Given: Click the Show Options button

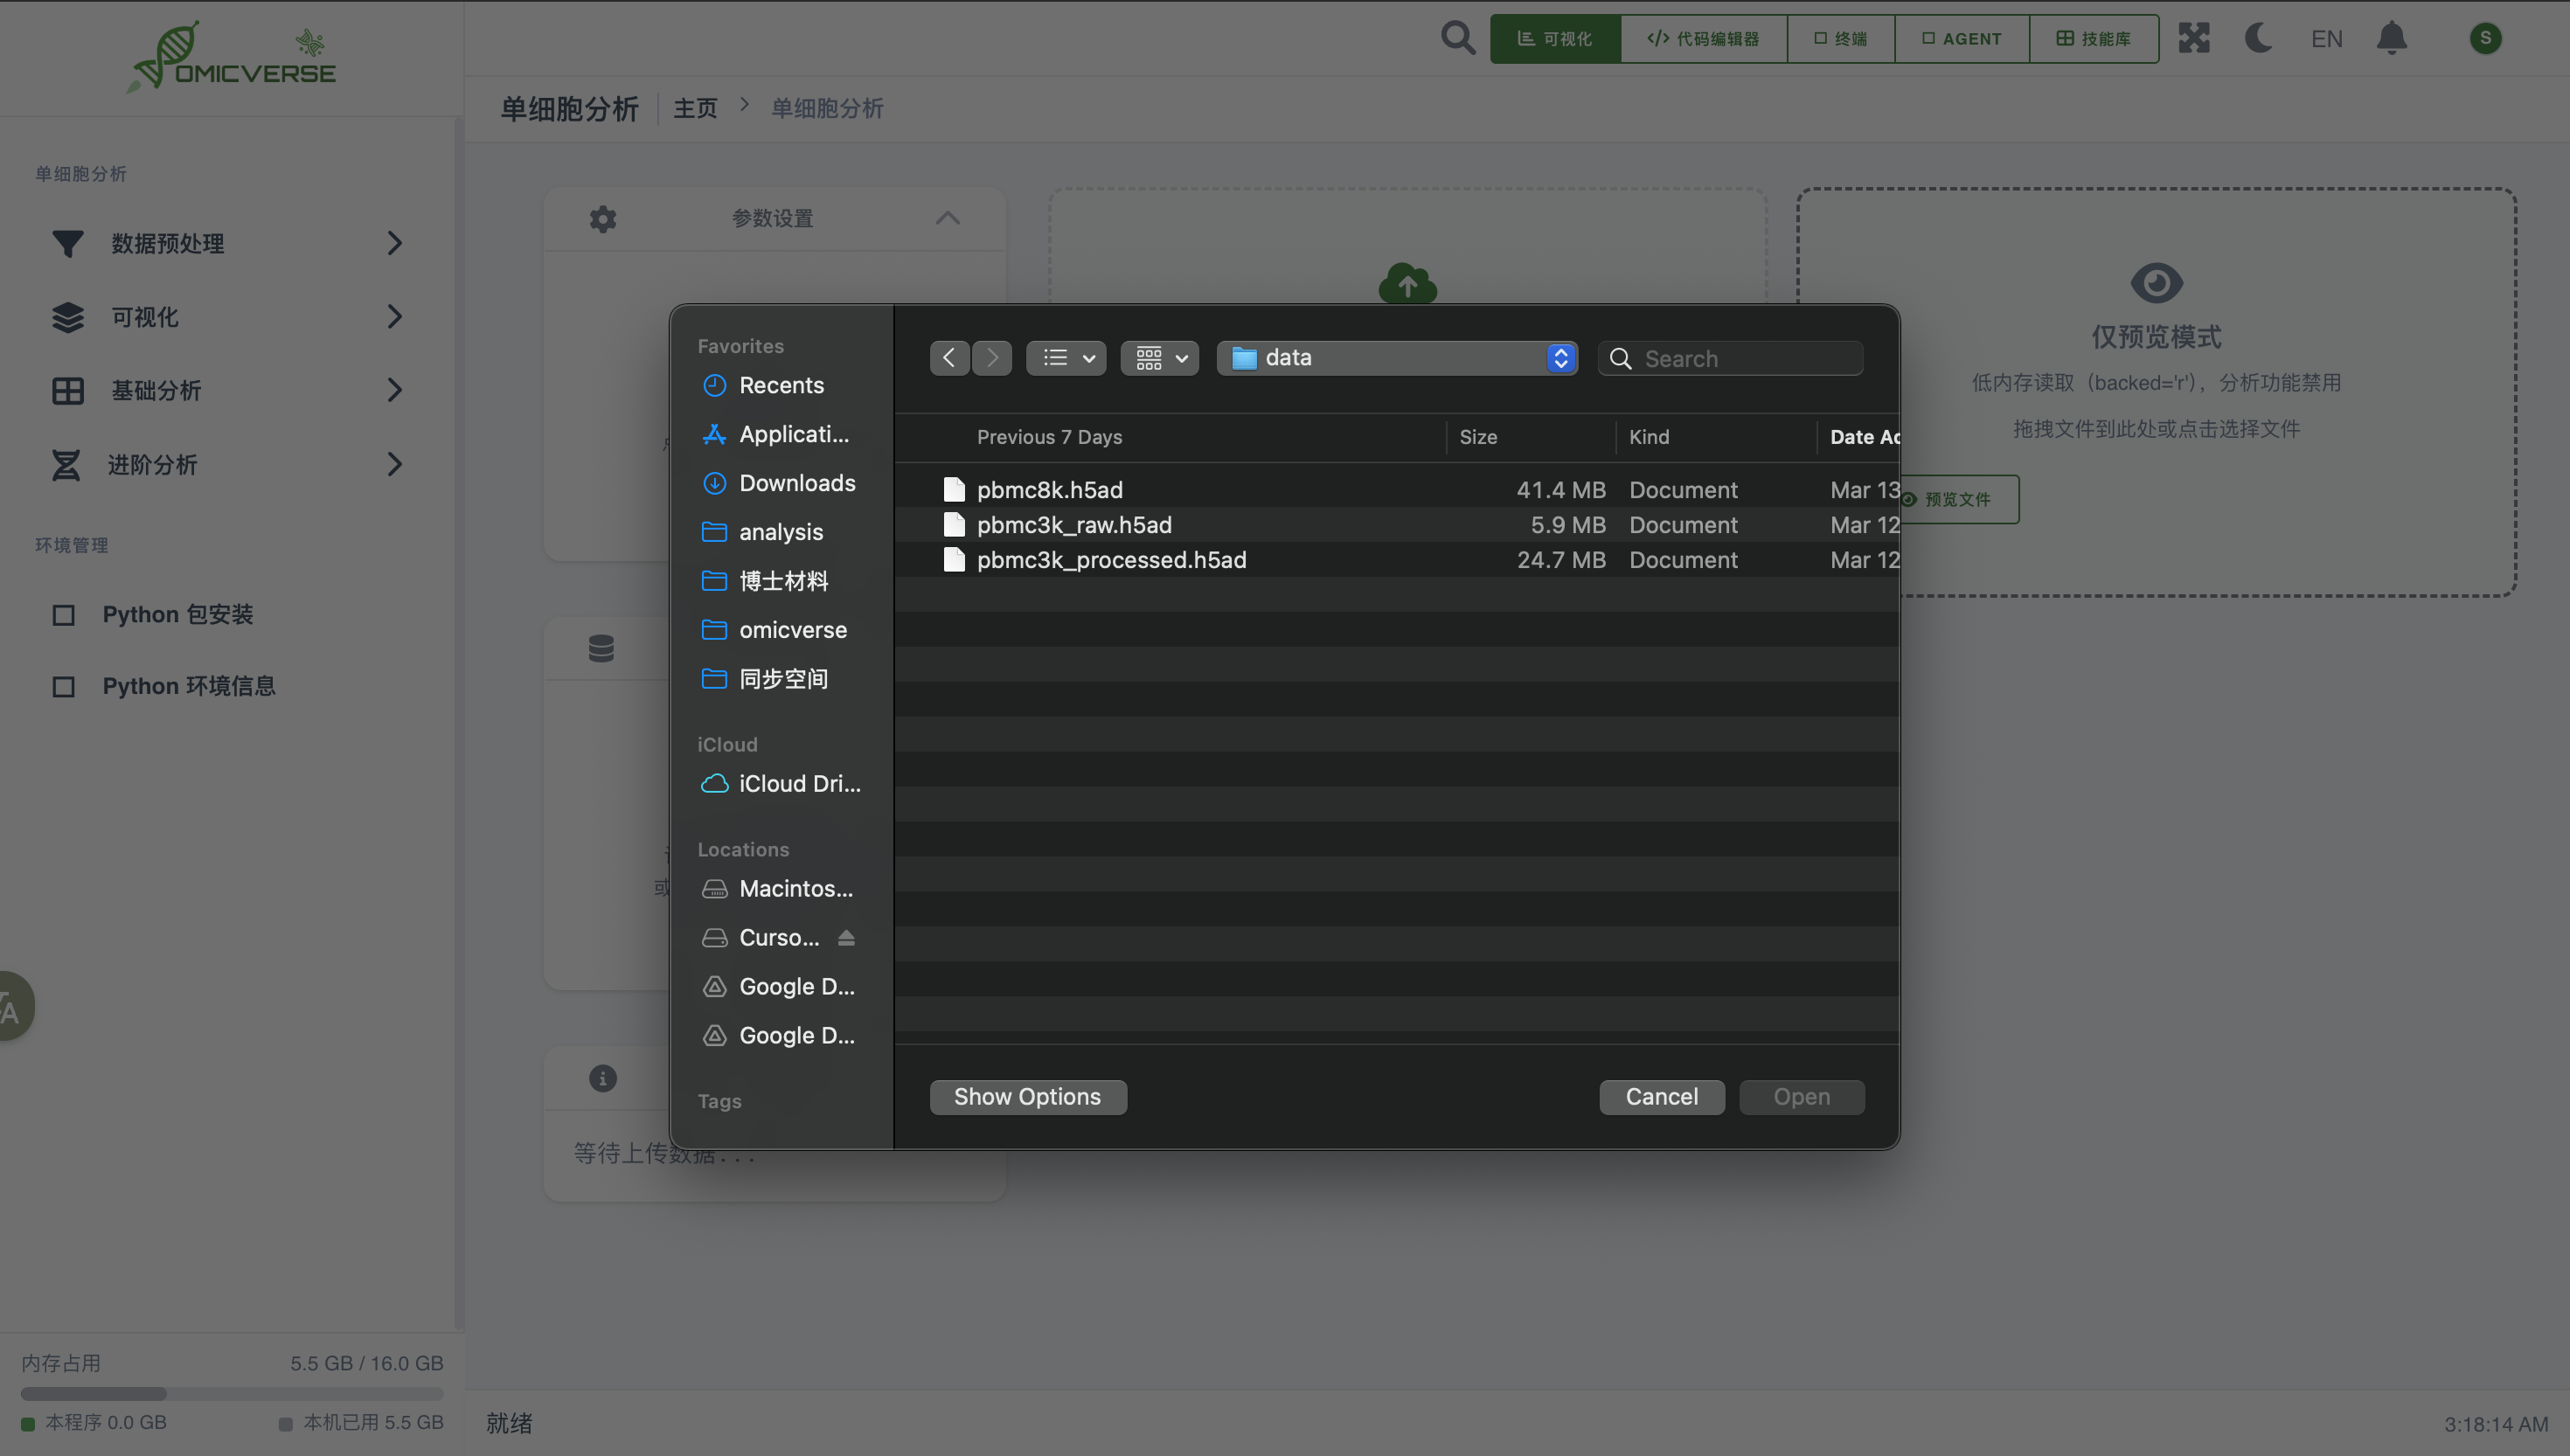Looking at the screenshot, I should pyautogui.click(x=1027, y=1096).
